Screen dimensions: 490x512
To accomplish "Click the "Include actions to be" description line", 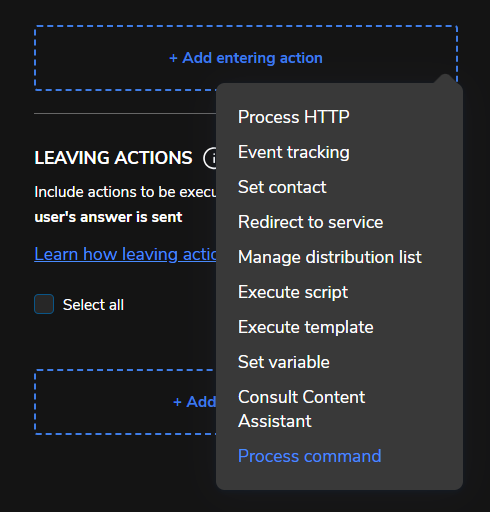I will (126, 192).
